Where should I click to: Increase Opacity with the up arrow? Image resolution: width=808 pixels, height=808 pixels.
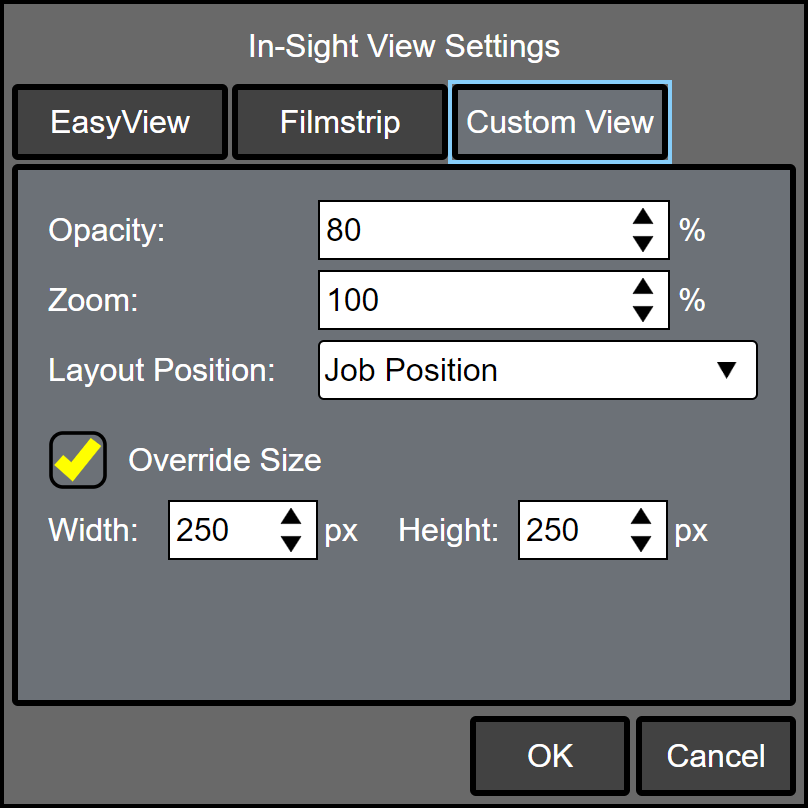point(643,217)
